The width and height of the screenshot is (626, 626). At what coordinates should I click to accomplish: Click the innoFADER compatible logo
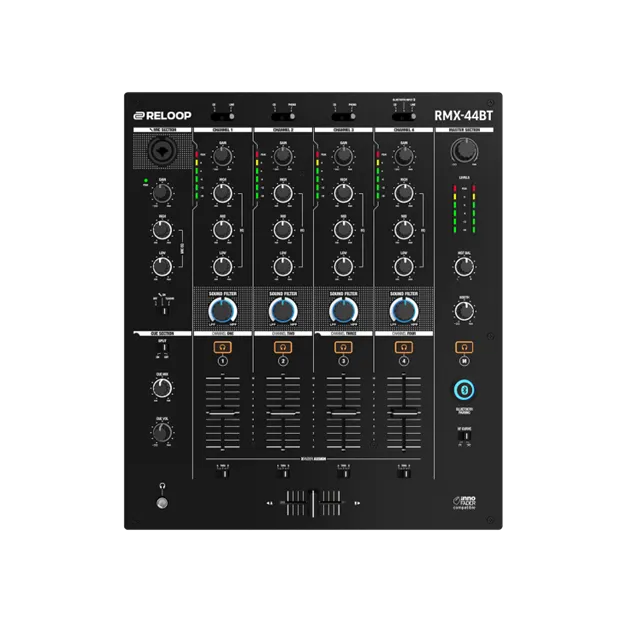click(x=464, y=503)
